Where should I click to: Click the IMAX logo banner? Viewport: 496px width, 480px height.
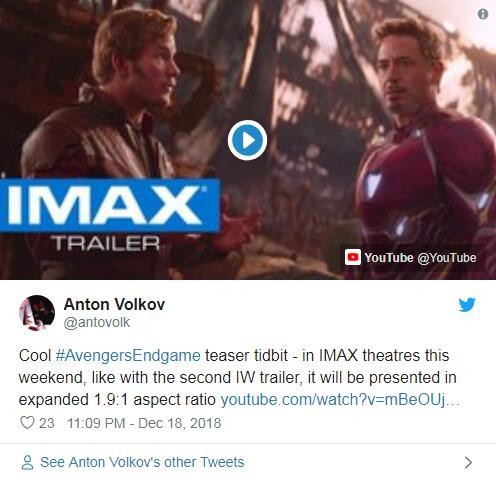(110, 205)
